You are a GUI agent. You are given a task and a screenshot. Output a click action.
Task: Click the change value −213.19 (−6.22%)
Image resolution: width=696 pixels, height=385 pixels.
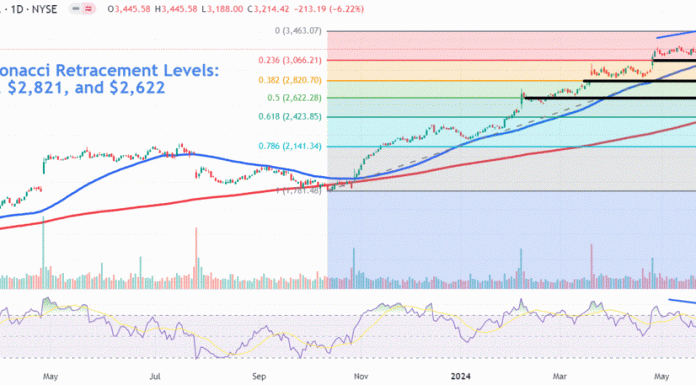pyautogui.click(x=328, y=9)
